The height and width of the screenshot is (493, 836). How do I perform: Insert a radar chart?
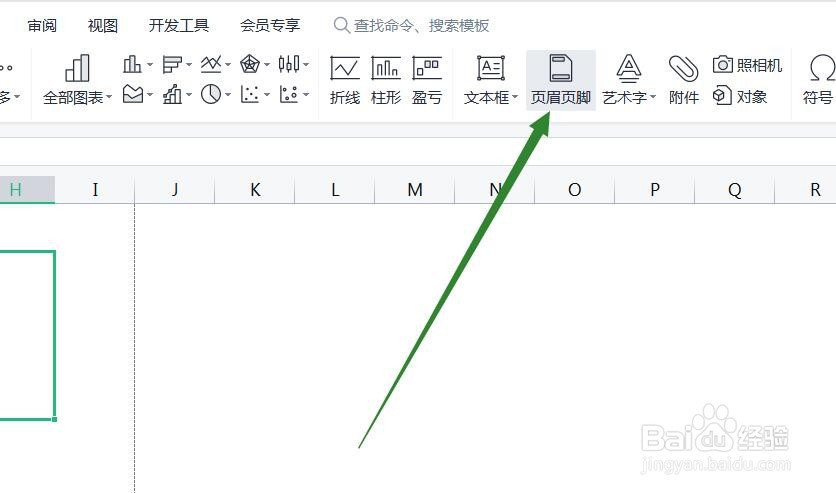[x=250, y=64]
